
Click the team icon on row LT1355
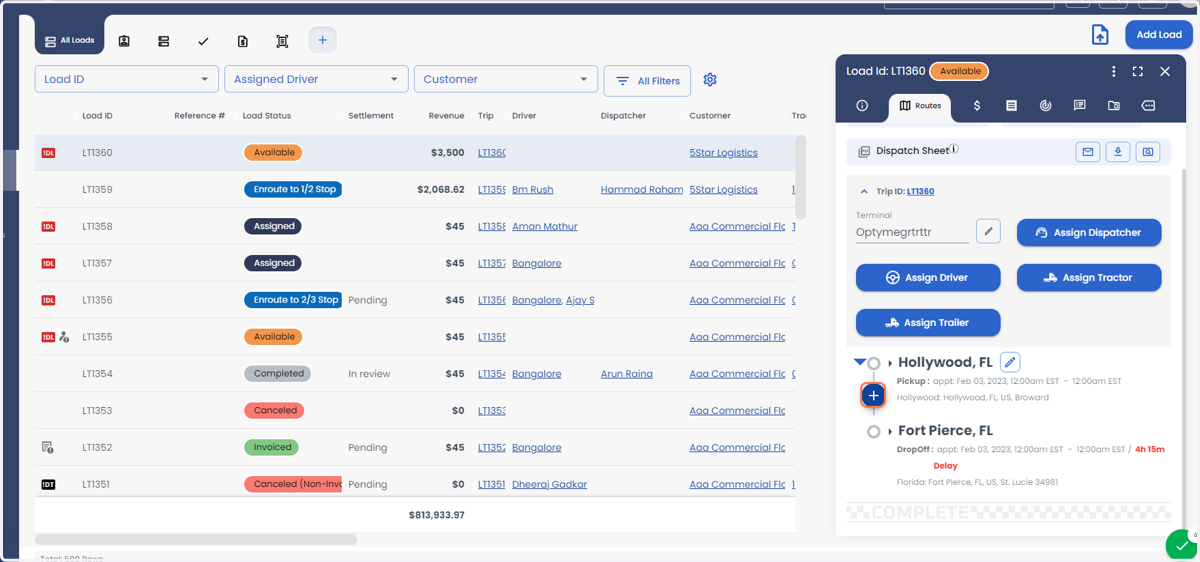click(64, 337)
